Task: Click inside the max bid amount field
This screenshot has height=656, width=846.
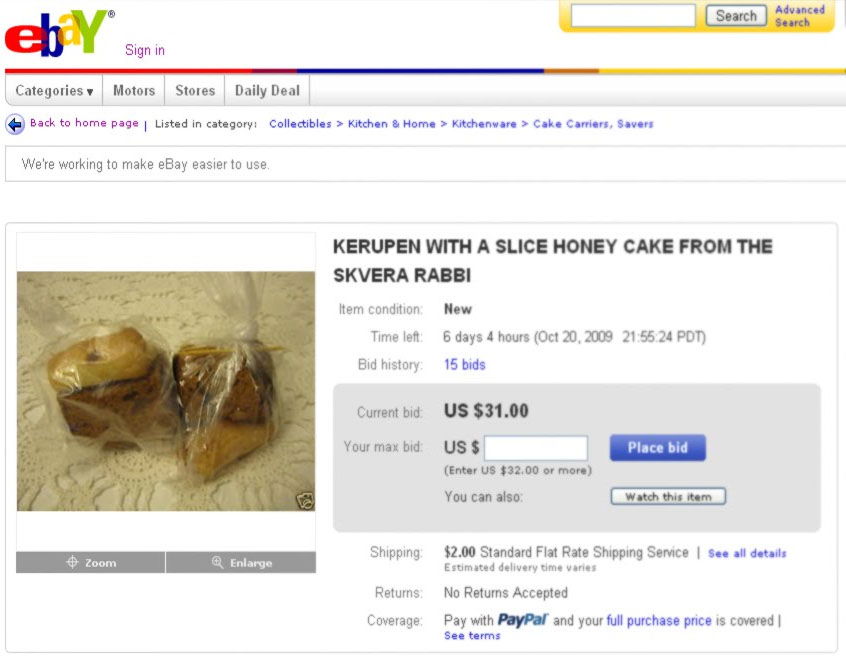Action: click(x=536, y=447)
